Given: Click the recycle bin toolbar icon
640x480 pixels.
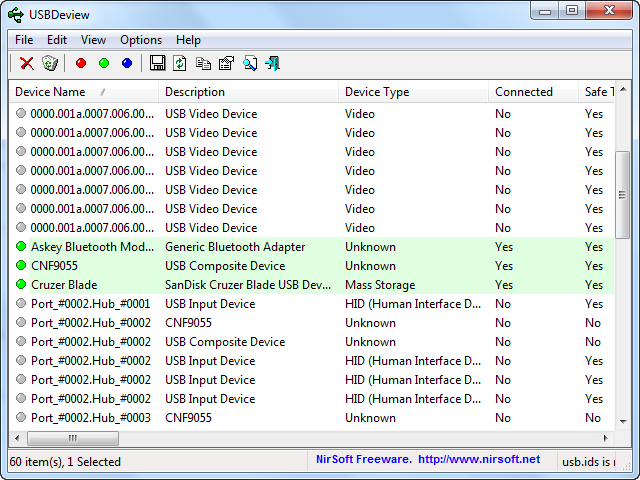Looking at the screenshot, I should [x=50, y=63].
